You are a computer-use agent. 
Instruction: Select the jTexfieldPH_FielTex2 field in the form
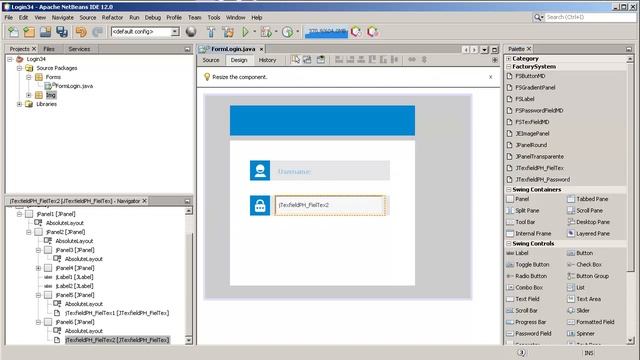(330, 205)
